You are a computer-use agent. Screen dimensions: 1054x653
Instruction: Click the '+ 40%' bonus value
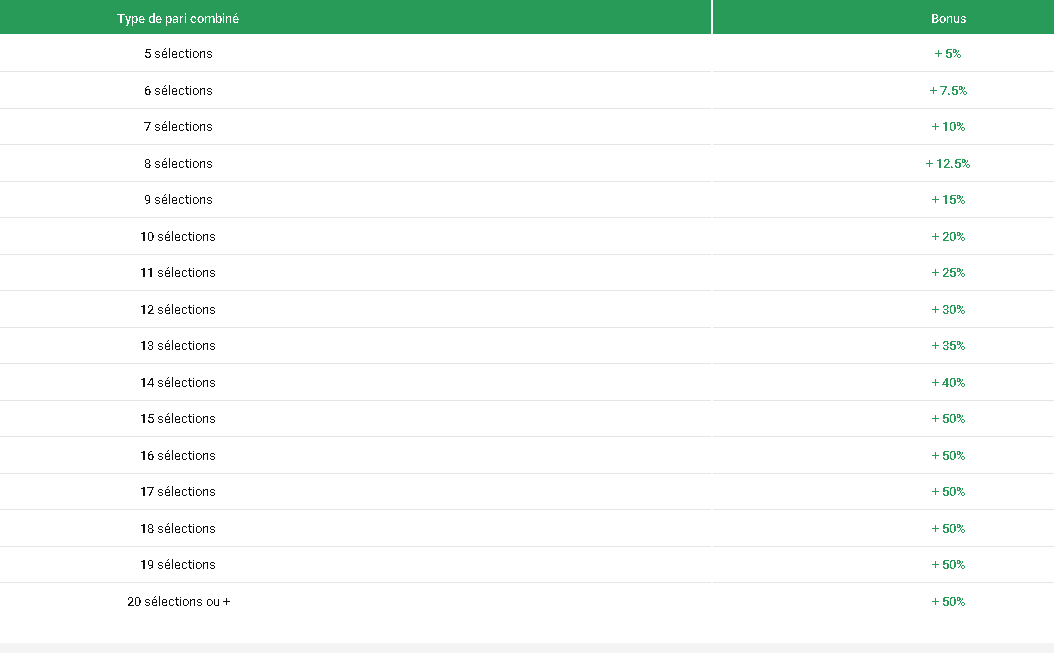[948, 383]
